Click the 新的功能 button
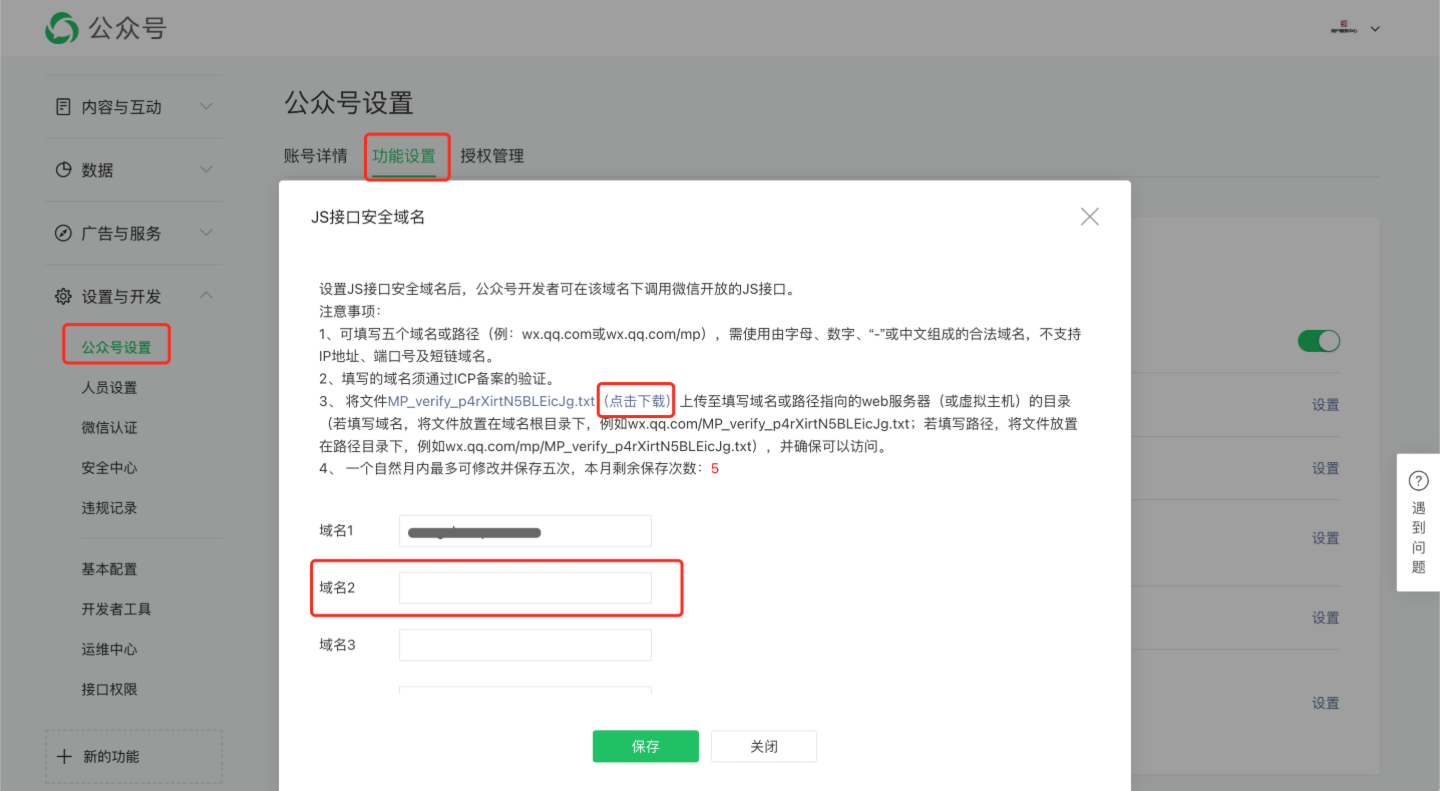The width and height of the screenshot is (1440, 791). click(134, 756)
